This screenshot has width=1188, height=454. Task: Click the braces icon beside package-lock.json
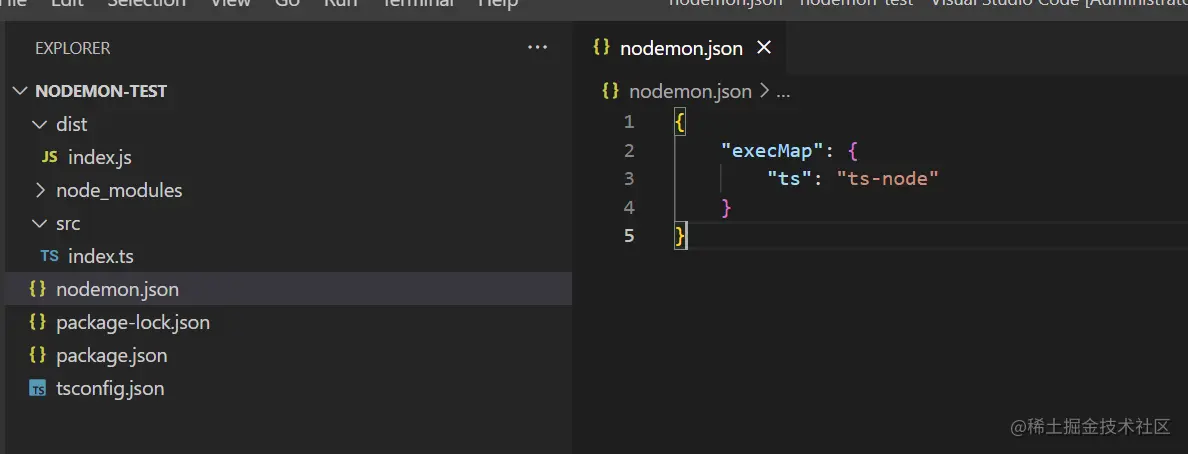(x=38, y=322)
